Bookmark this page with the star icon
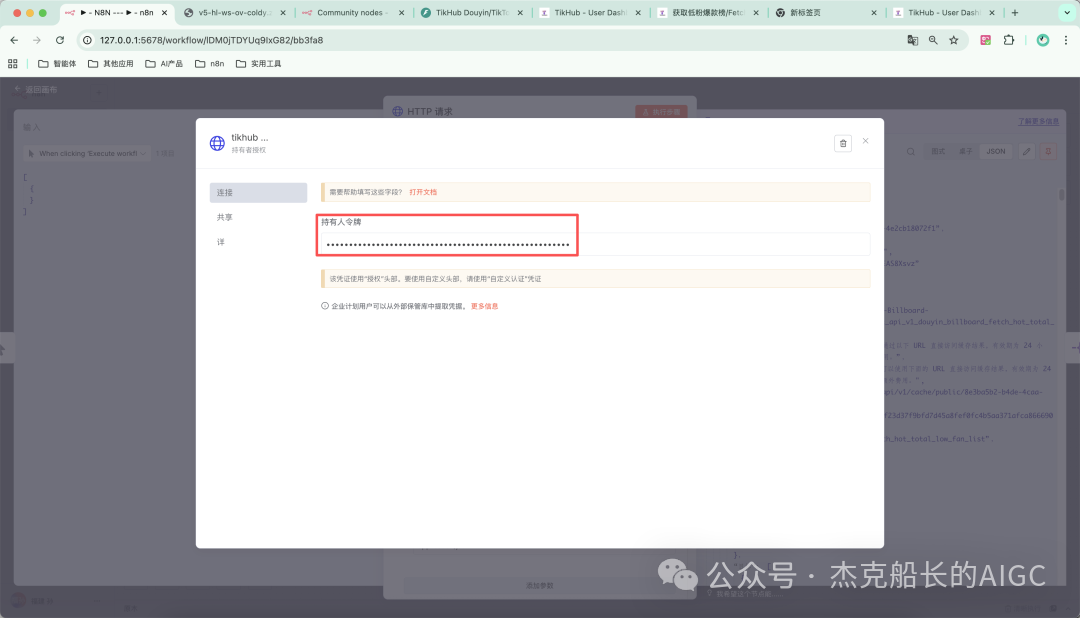Screen dimensions: 1080x618 point(954,40)
